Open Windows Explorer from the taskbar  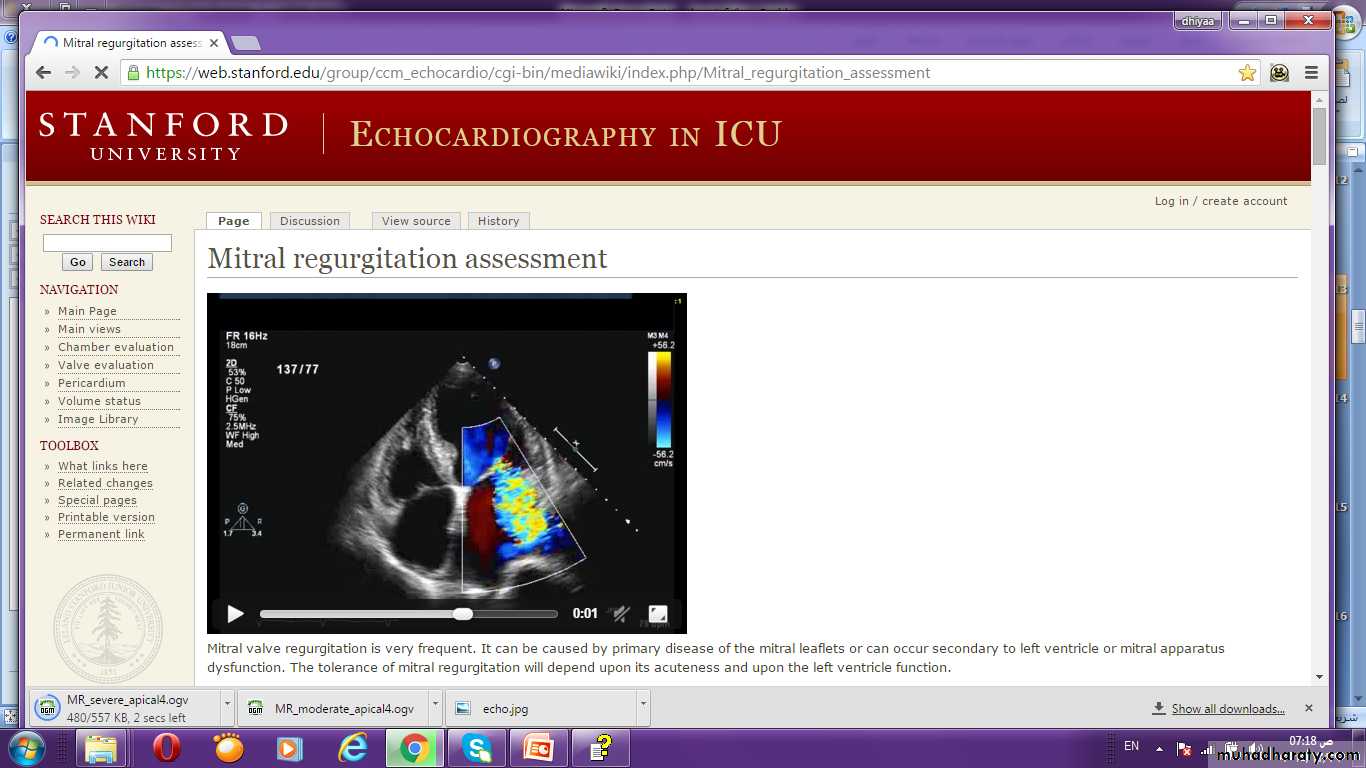coord(100,748)
